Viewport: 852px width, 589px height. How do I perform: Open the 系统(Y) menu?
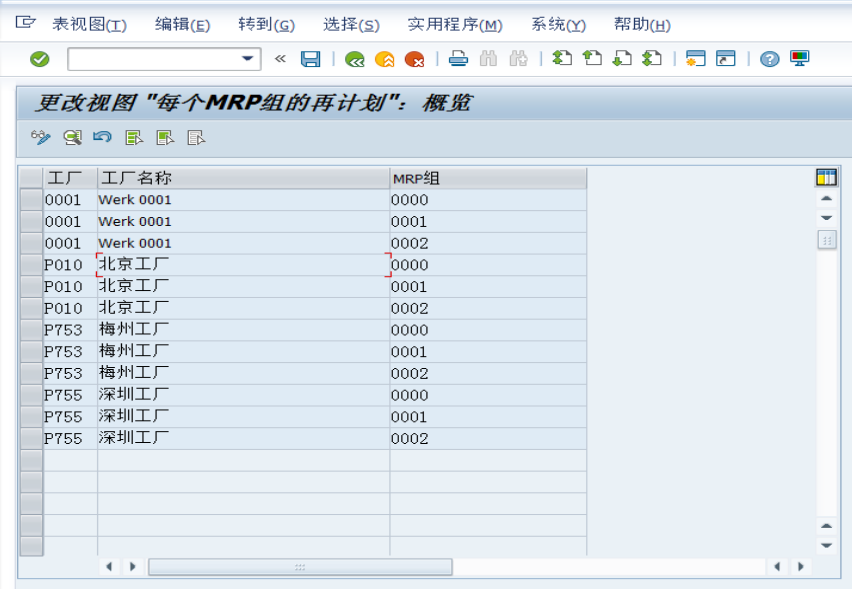558,24
